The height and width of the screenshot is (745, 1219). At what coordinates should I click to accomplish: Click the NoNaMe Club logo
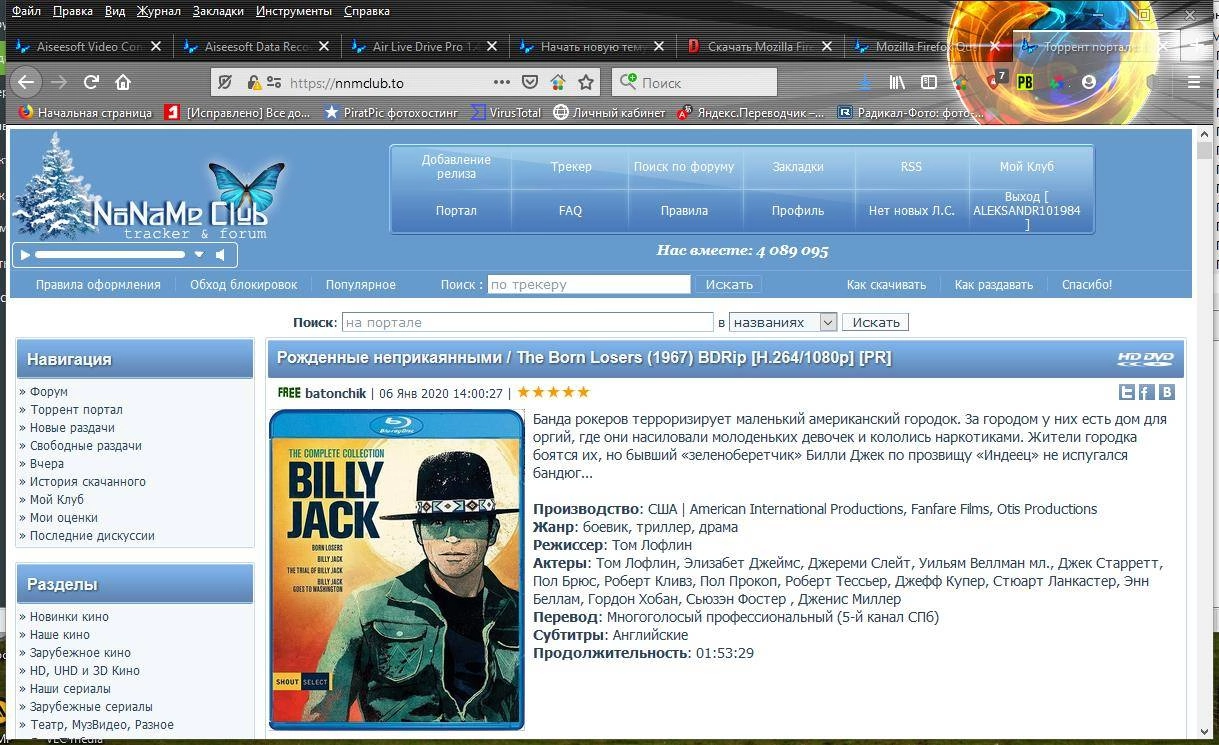tap(148, 190)
